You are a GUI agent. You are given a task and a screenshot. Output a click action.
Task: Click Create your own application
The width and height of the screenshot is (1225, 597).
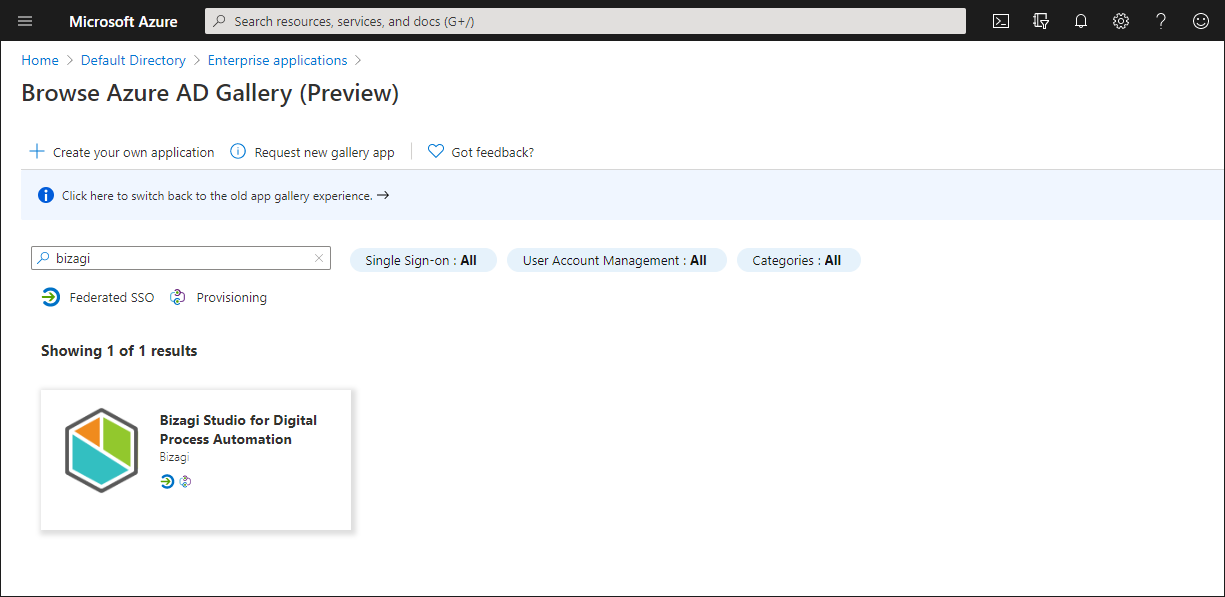coord(122,152)
